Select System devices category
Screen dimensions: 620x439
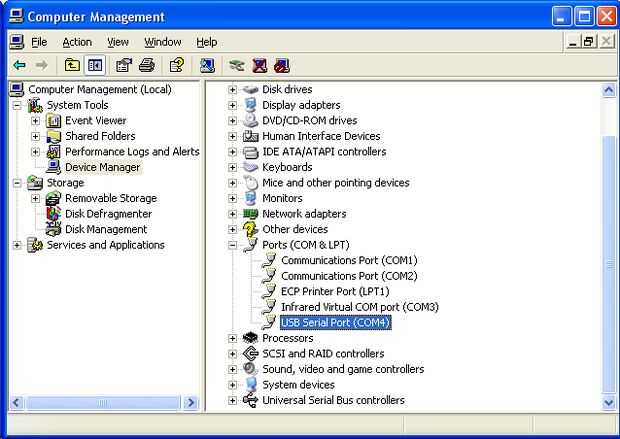tap(298, 385)
